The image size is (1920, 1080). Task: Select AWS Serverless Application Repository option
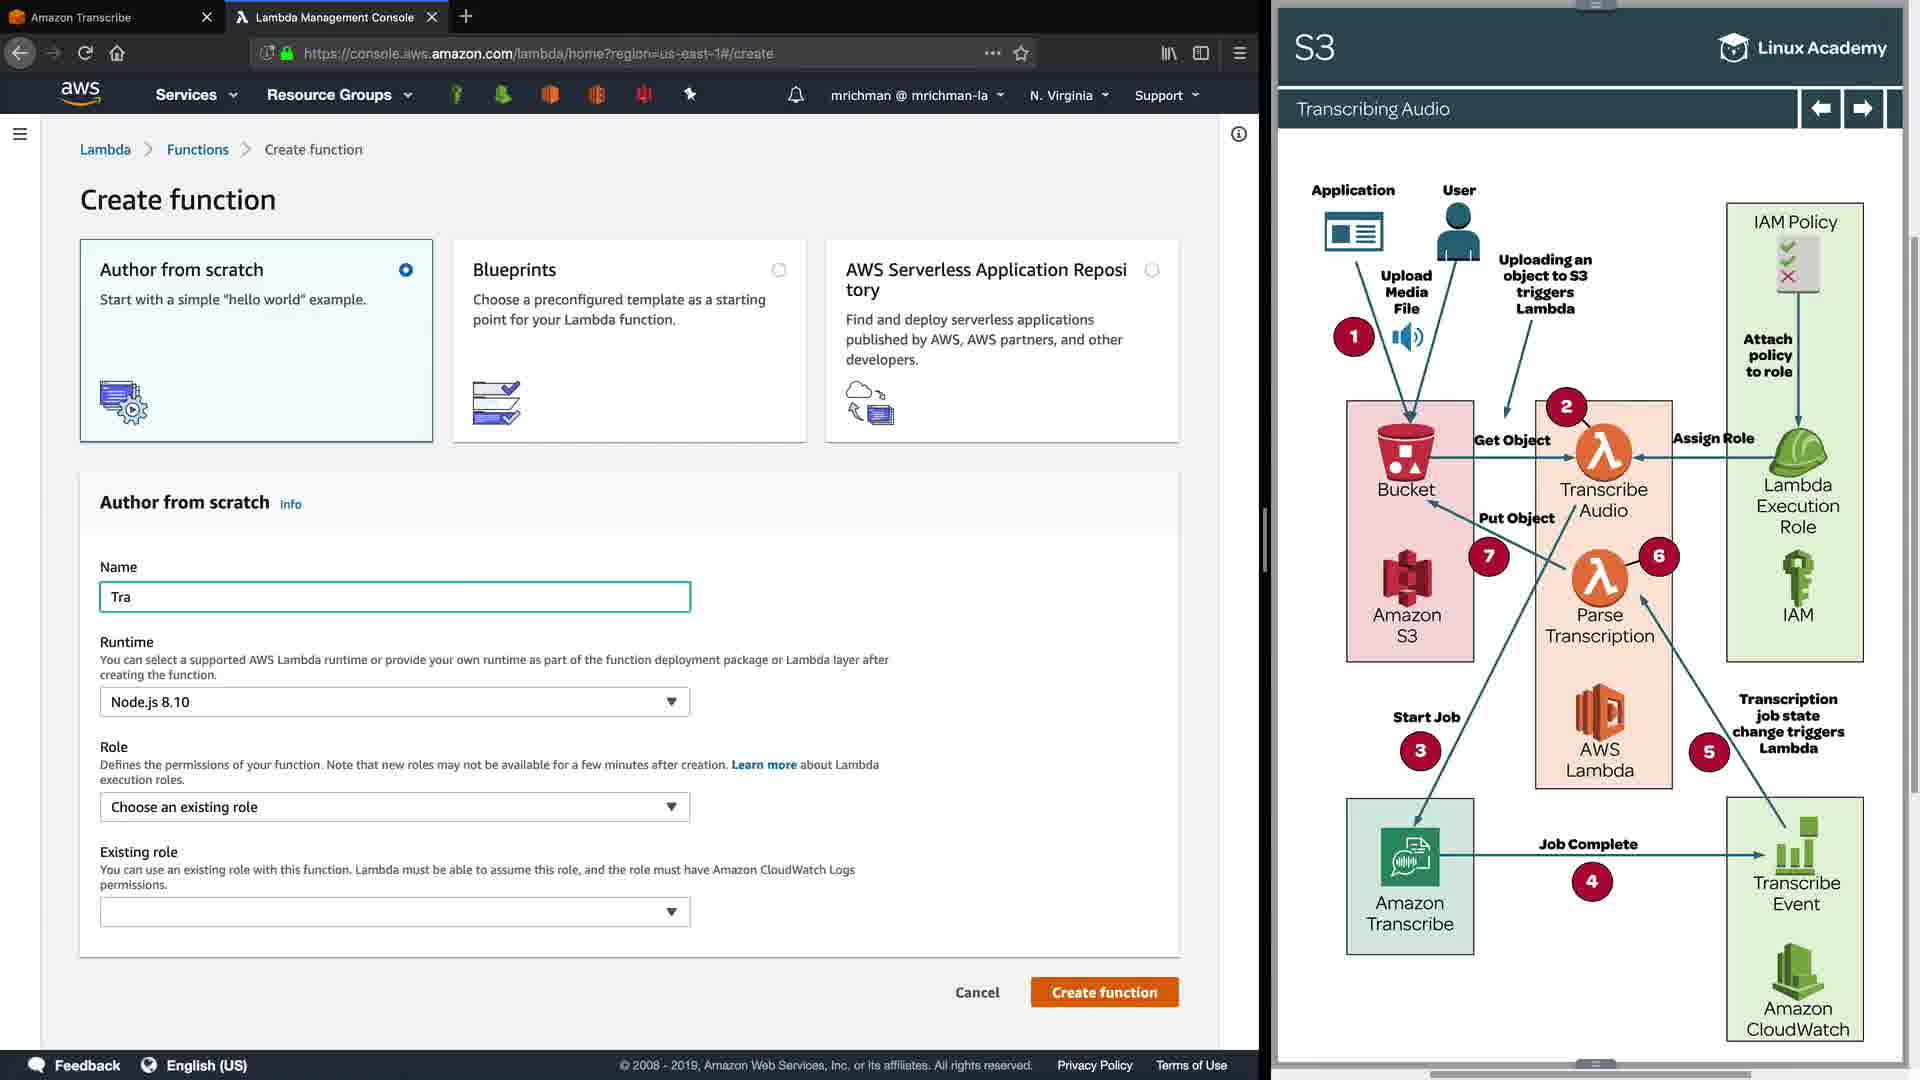[x=1152, y=270]
